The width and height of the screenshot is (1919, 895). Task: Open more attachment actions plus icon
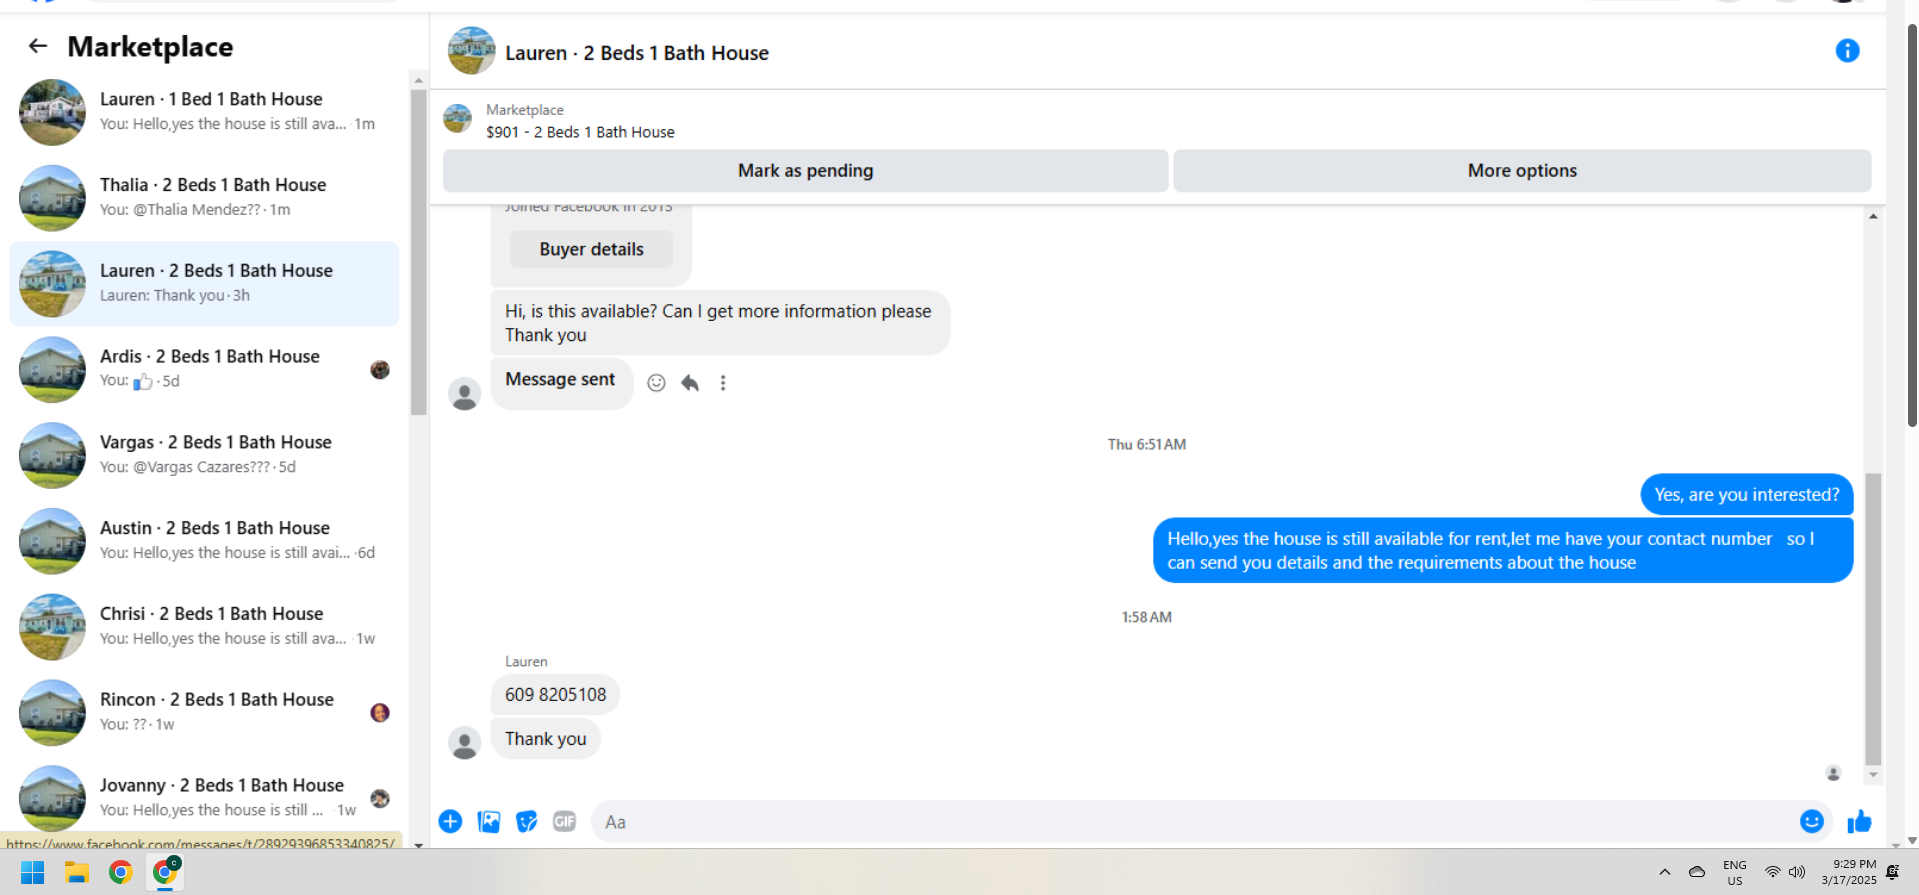point(451,822)
